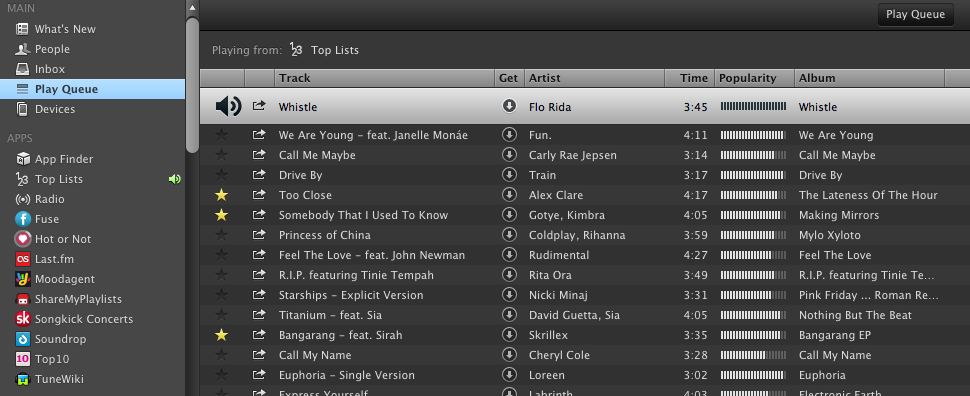The image size is (970, 396).
Task: Click artist name Flo Rida
Action: click(550, 107)
